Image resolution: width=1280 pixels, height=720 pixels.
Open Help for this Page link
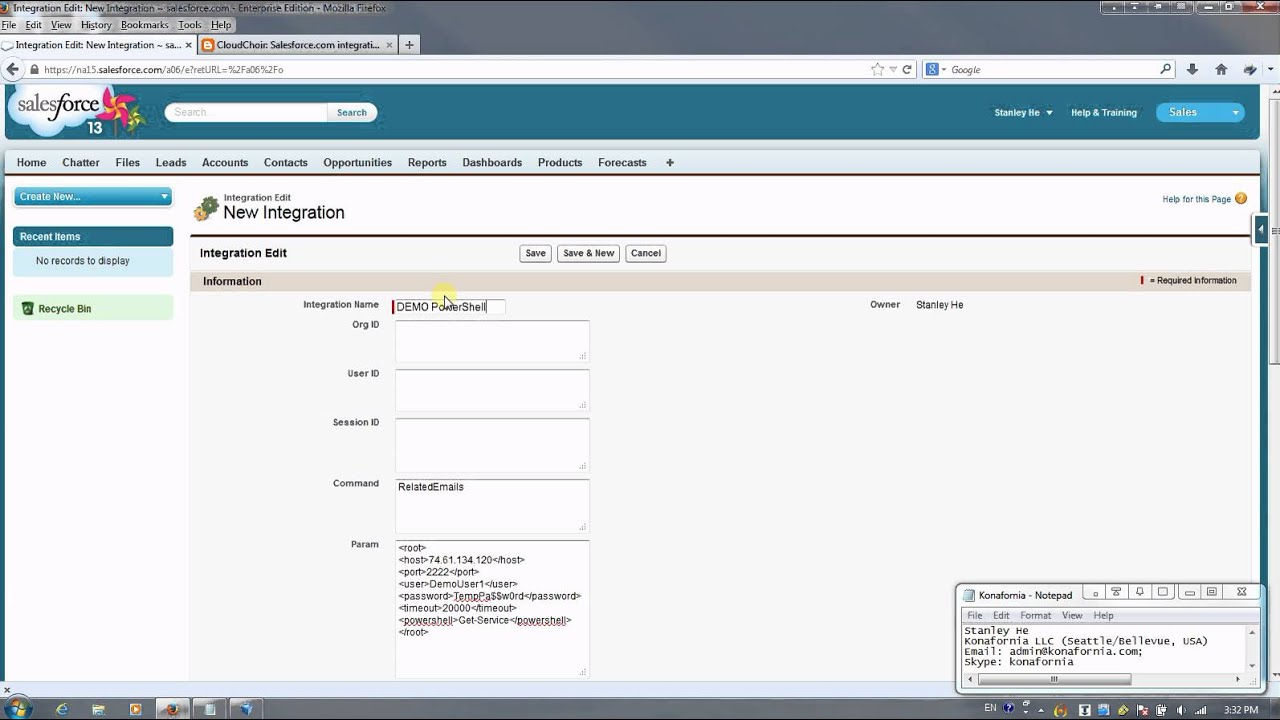[1197, 199]
